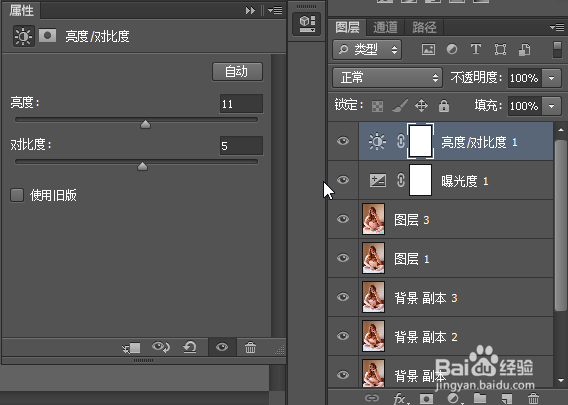This screenshot has width=568, height=405.
Task: Click view previous state eye-arrow icon
Action: coord(161,347)
